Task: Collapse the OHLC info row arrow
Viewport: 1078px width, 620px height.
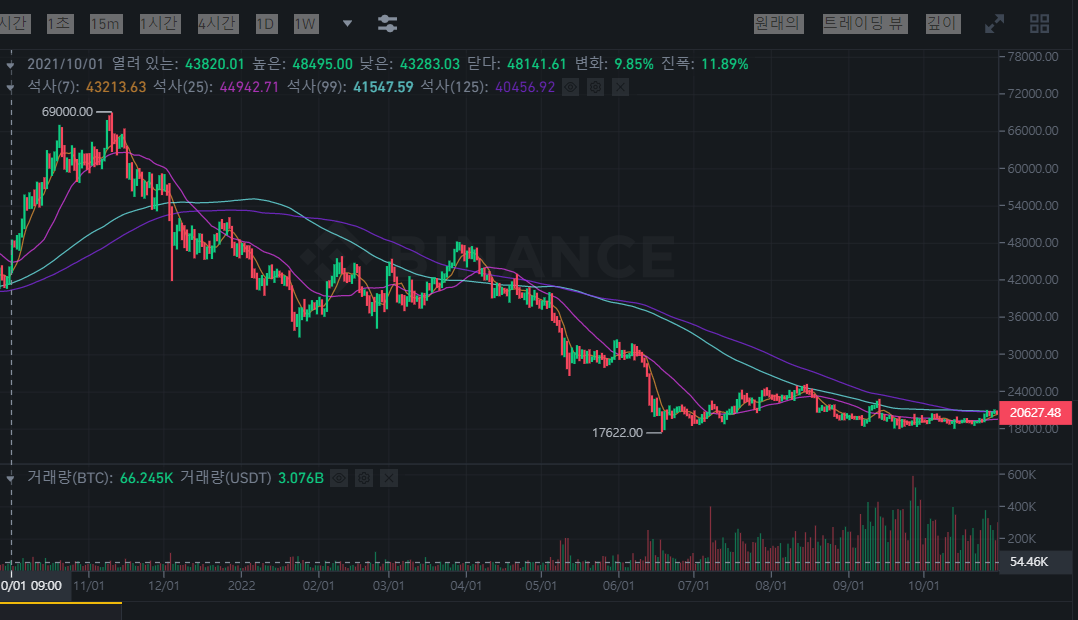Action: [10, 65]
